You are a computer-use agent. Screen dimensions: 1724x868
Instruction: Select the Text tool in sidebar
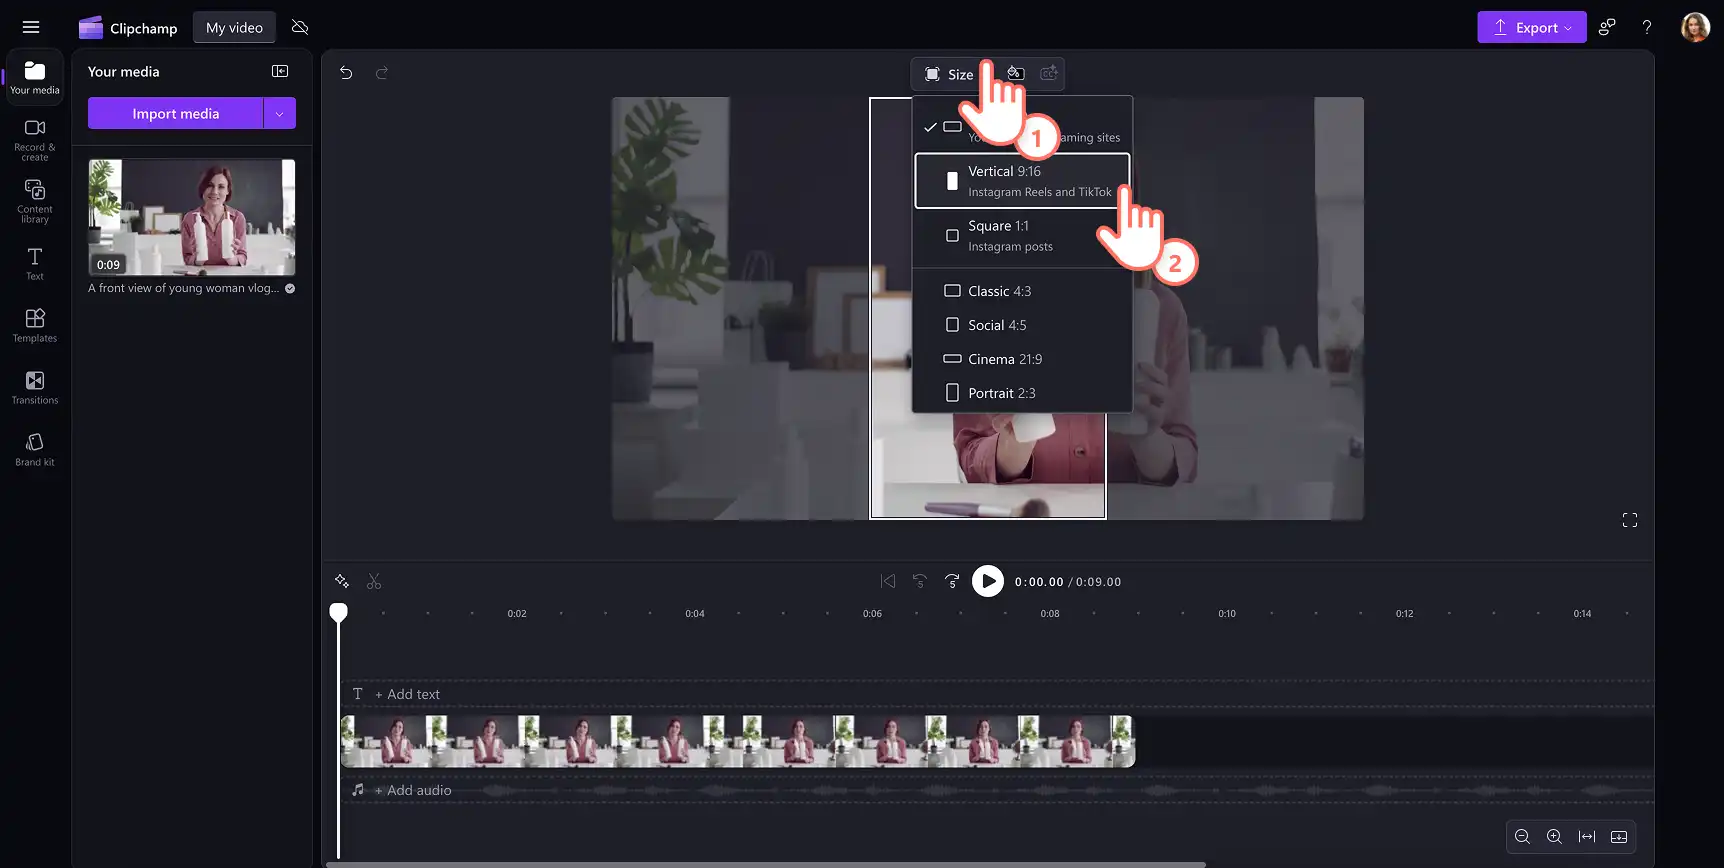point(35,264)
